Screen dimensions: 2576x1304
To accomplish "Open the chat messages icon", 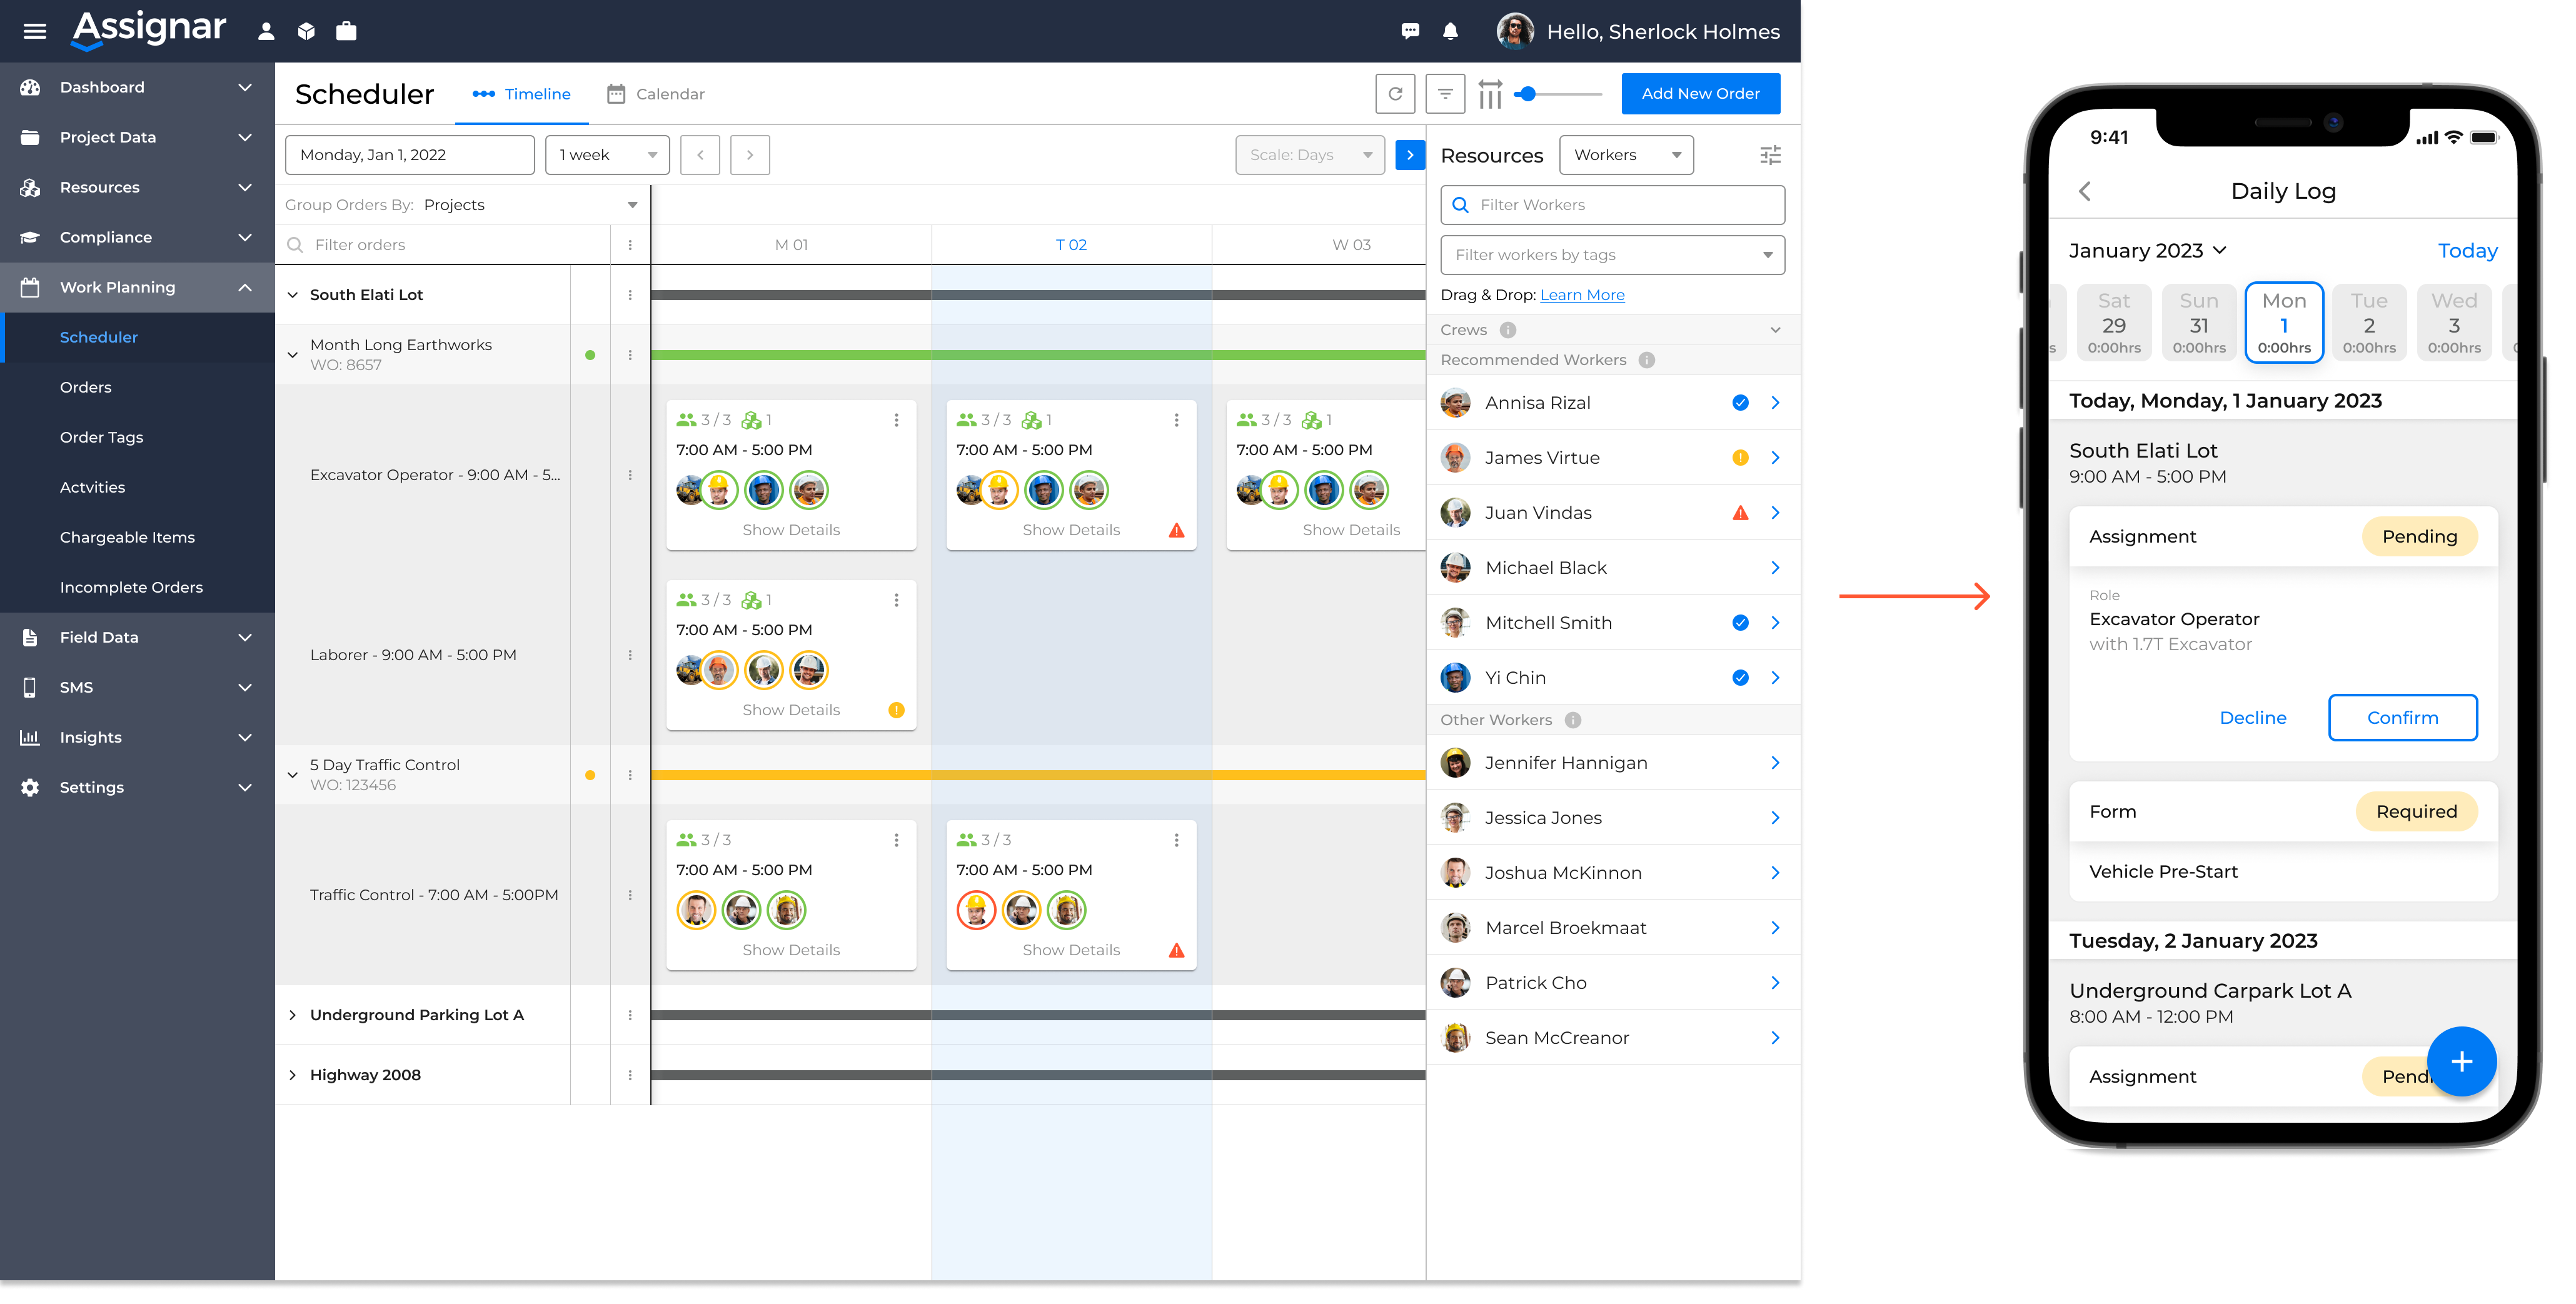I will click(x=1410, y=31).
